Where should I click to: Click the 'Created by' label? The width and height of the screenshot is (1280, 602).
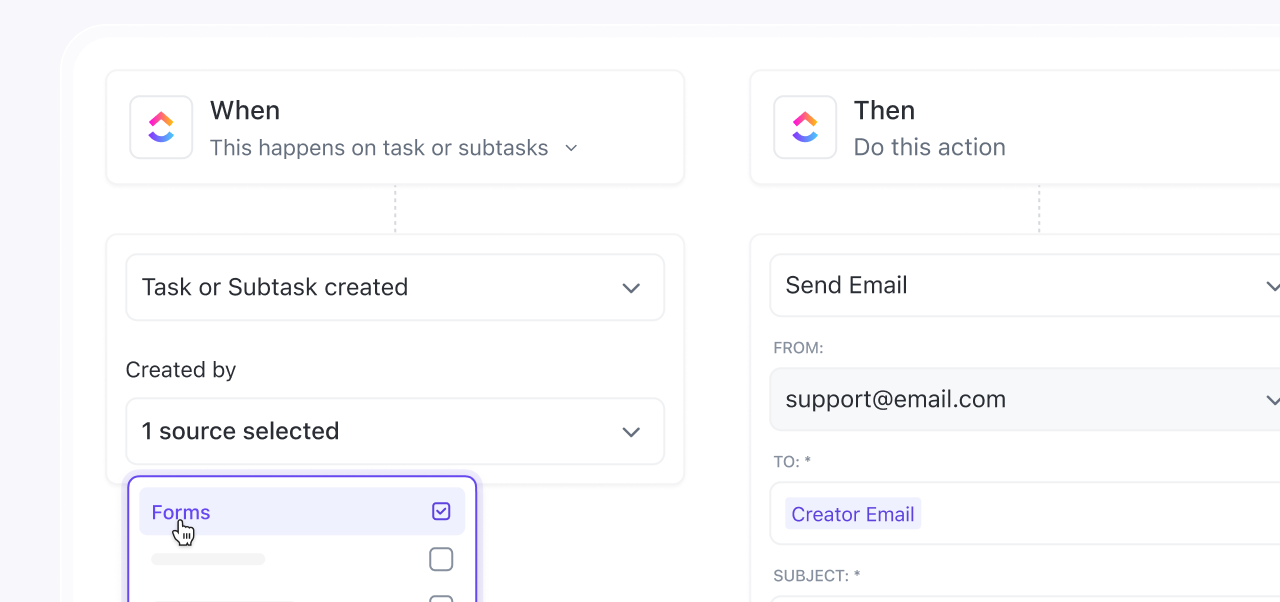click(x=181, y=370)
